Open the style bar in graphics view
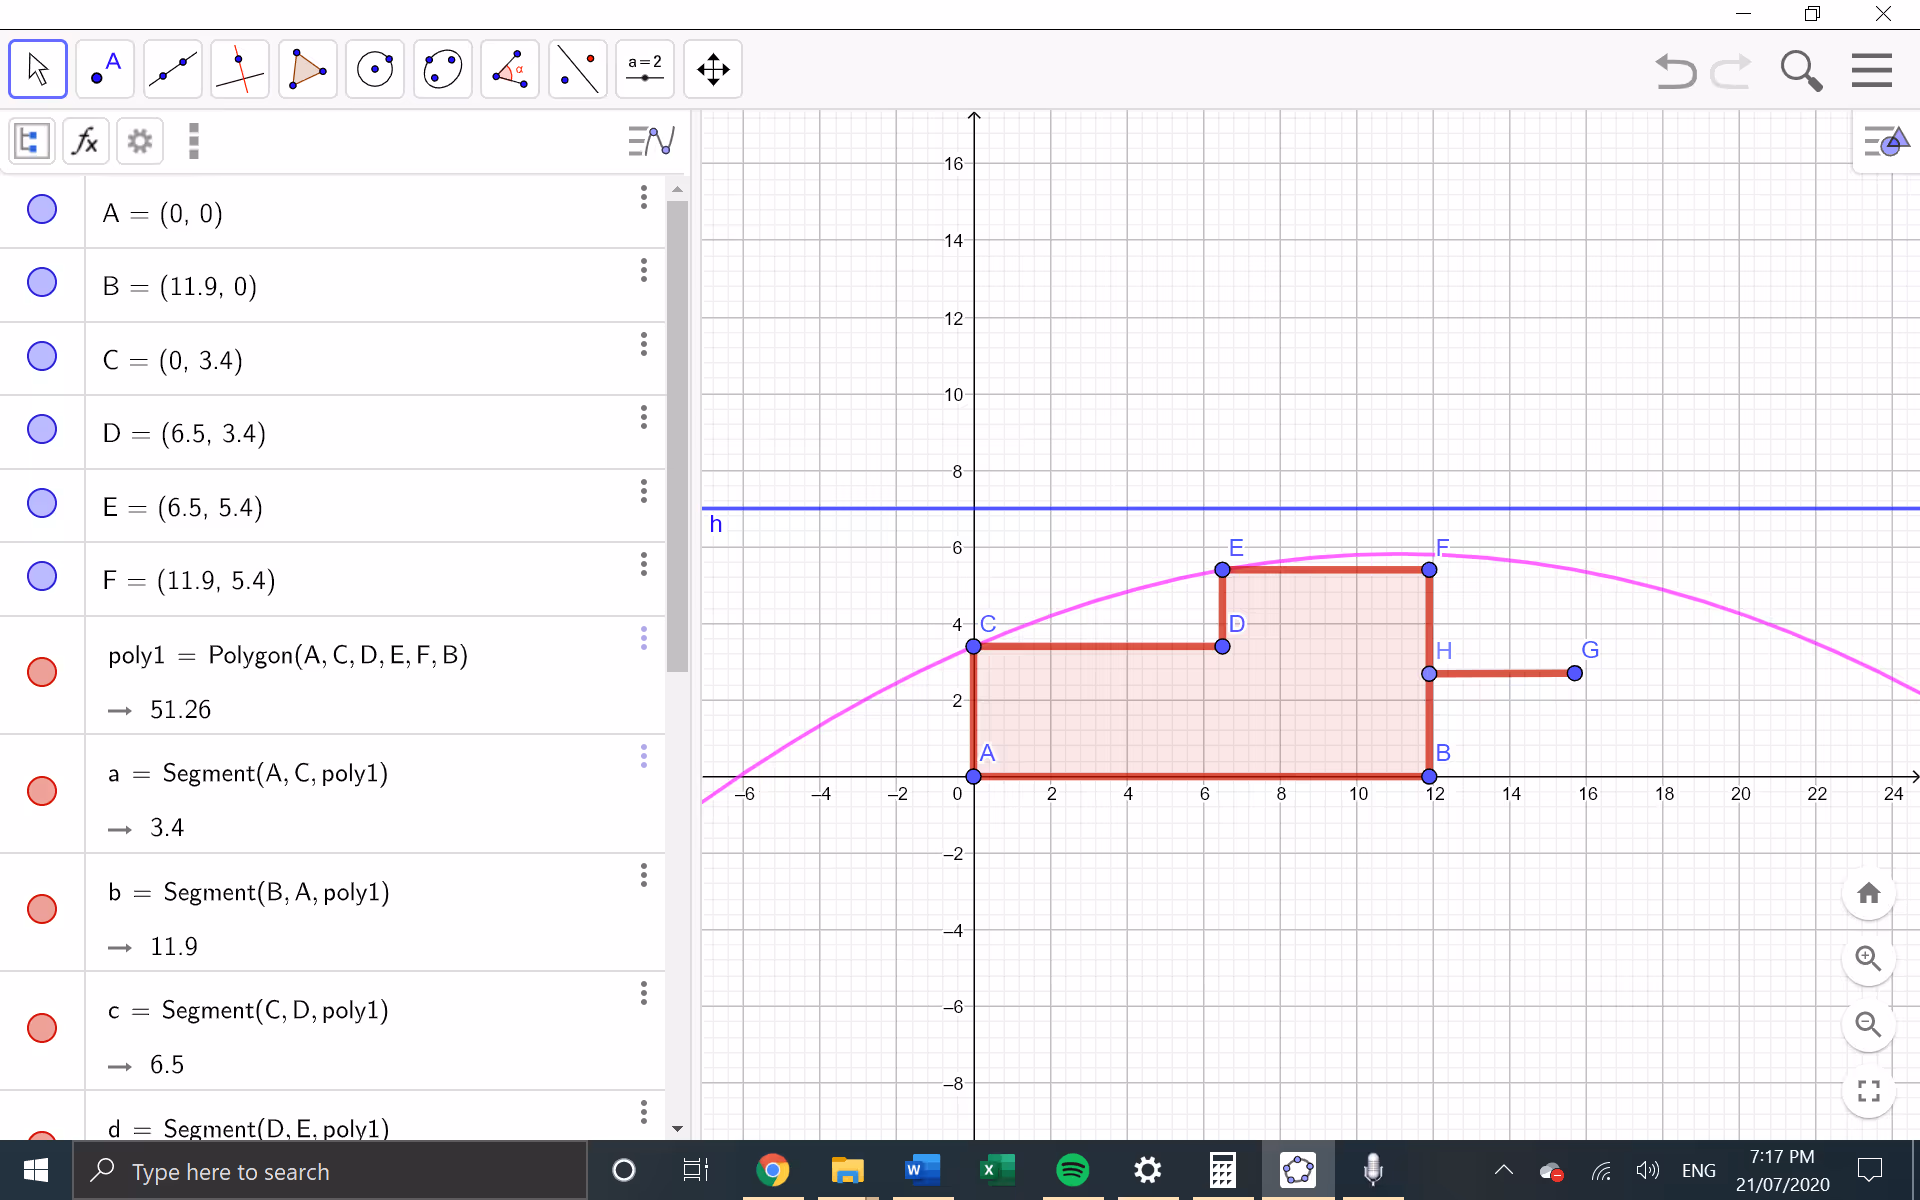Screen dimensions: 1920x1200 (x=1887, y=142)
